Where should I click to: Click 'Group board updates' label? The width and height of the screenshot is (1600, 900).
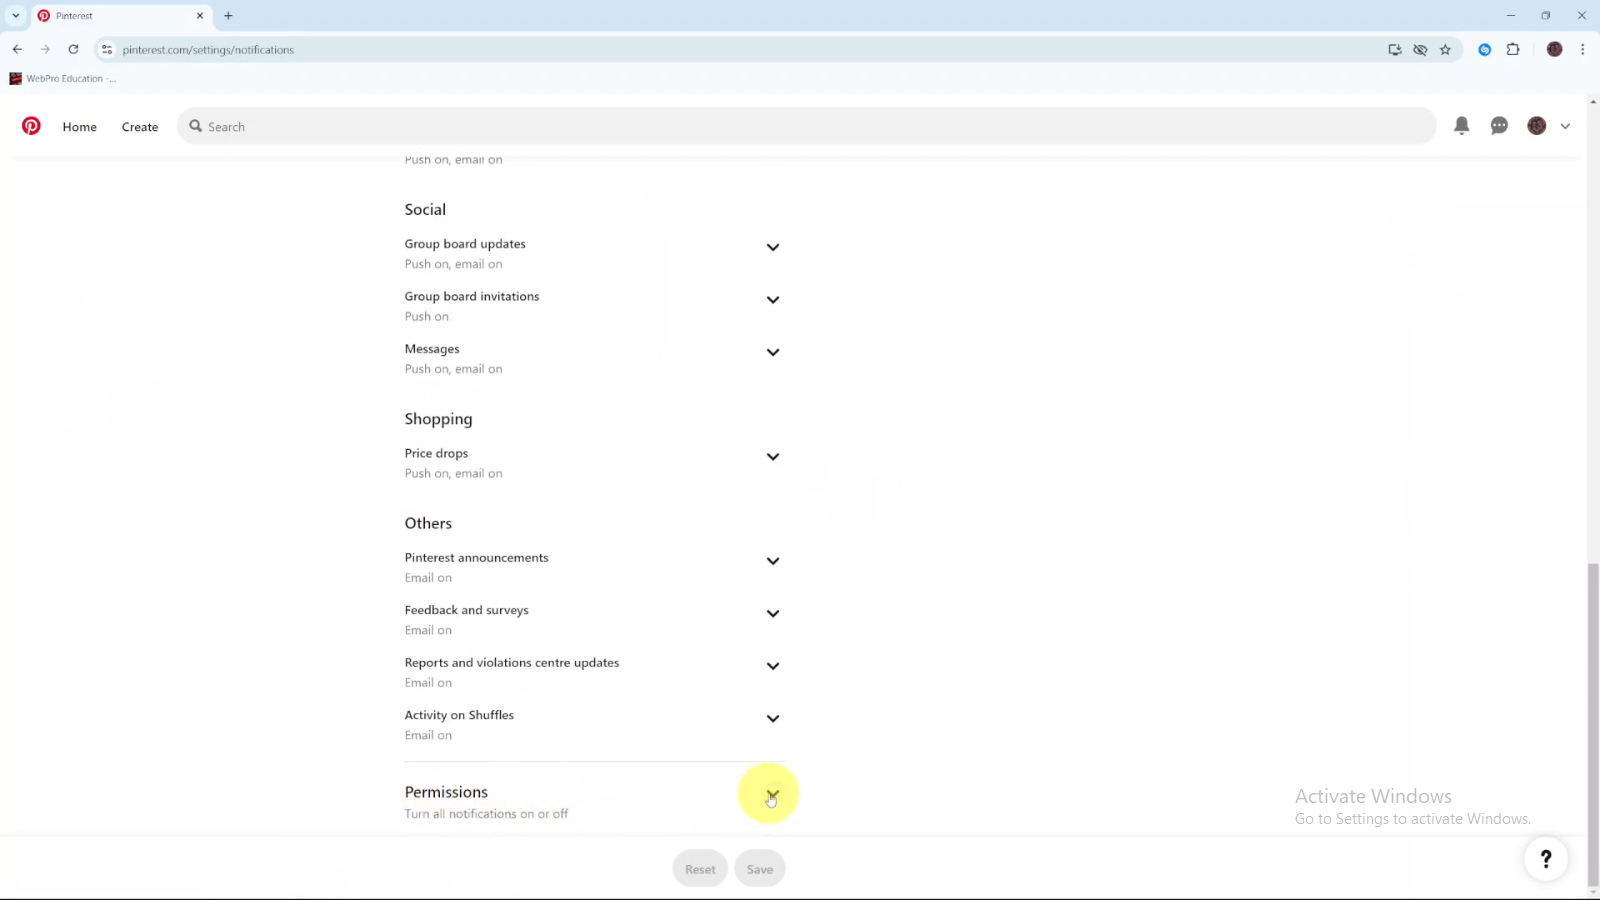465,244
